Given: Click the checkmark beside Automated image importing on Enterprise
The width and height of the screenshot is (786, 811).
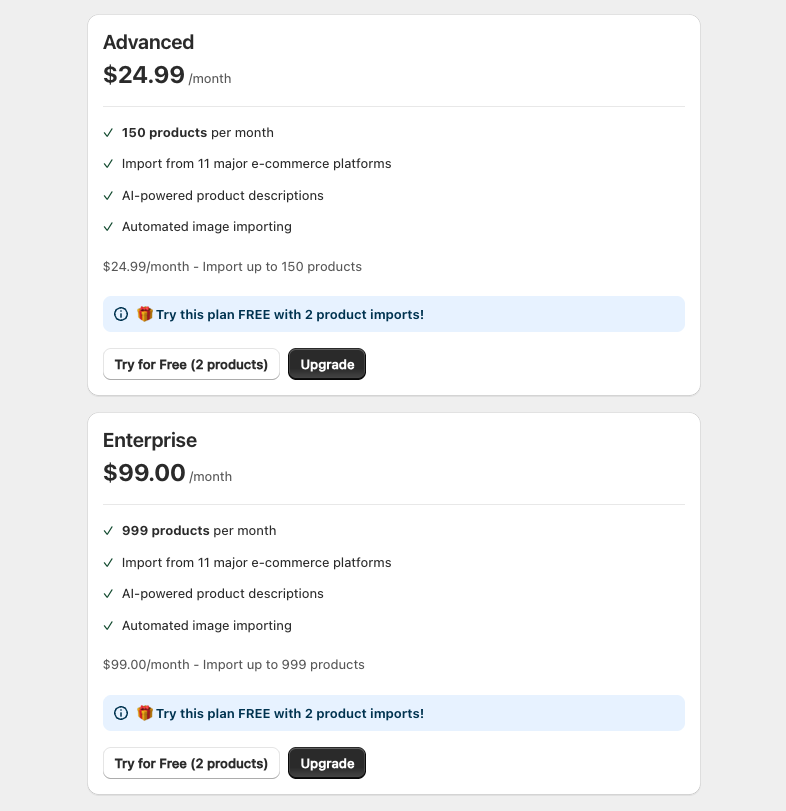Looking at the screenshot, I should (108, 625).
